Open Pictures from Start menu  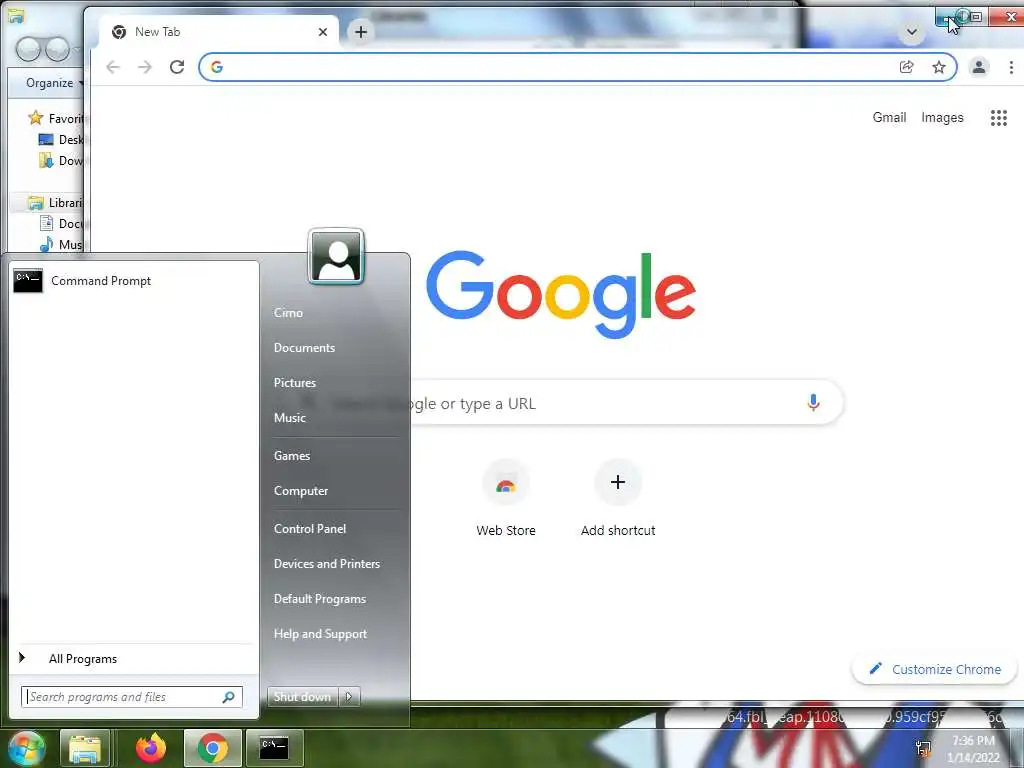click(295, 383)
